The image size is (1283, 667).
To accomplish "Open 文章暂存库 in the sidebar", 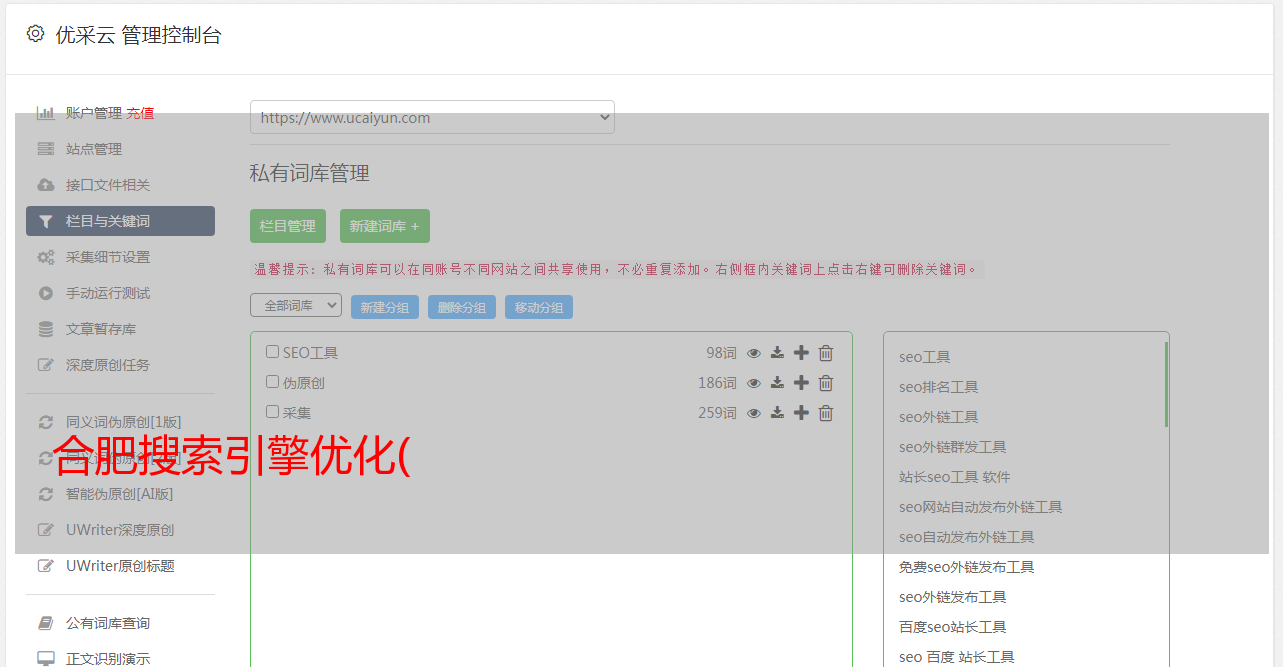I will 101,329.
